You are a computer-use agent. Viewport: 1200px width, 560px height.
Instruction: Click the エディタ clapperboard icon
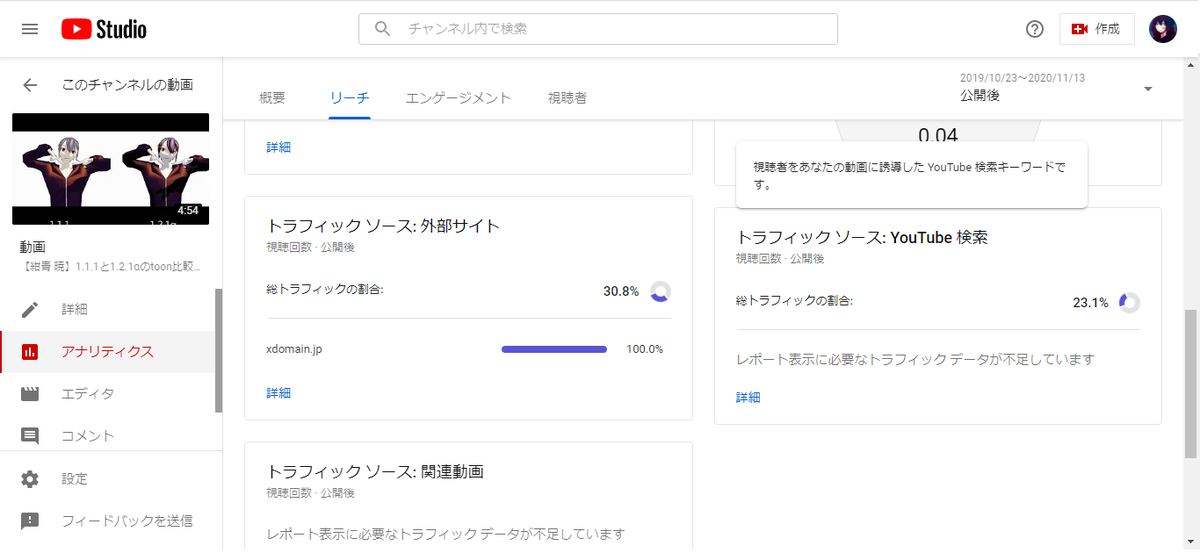click(x=30, y=394)
